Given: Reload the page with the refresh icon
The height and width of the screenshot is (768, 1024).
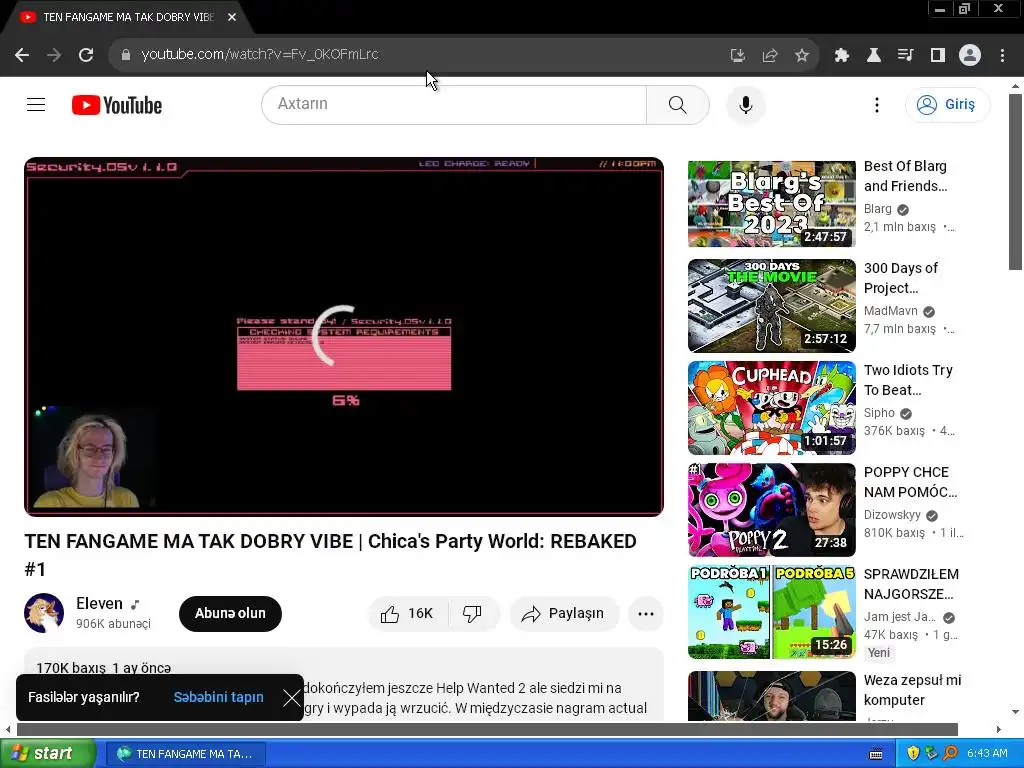Looking at the screenshot, I should (86, 55).
